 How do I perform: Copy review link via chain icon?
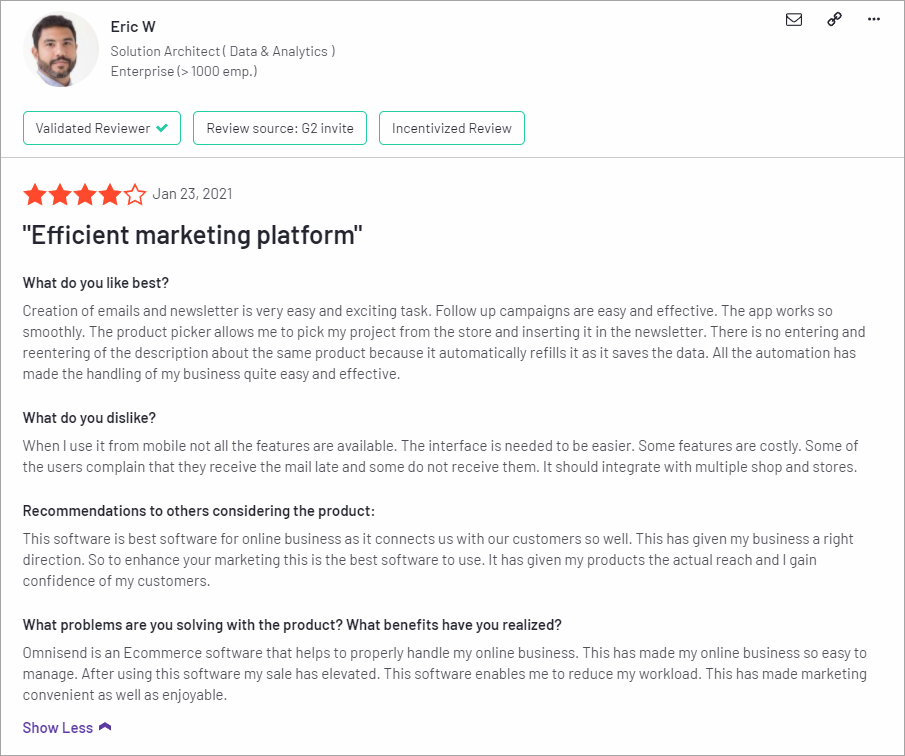pyautogui.click(x=834, y=19)
